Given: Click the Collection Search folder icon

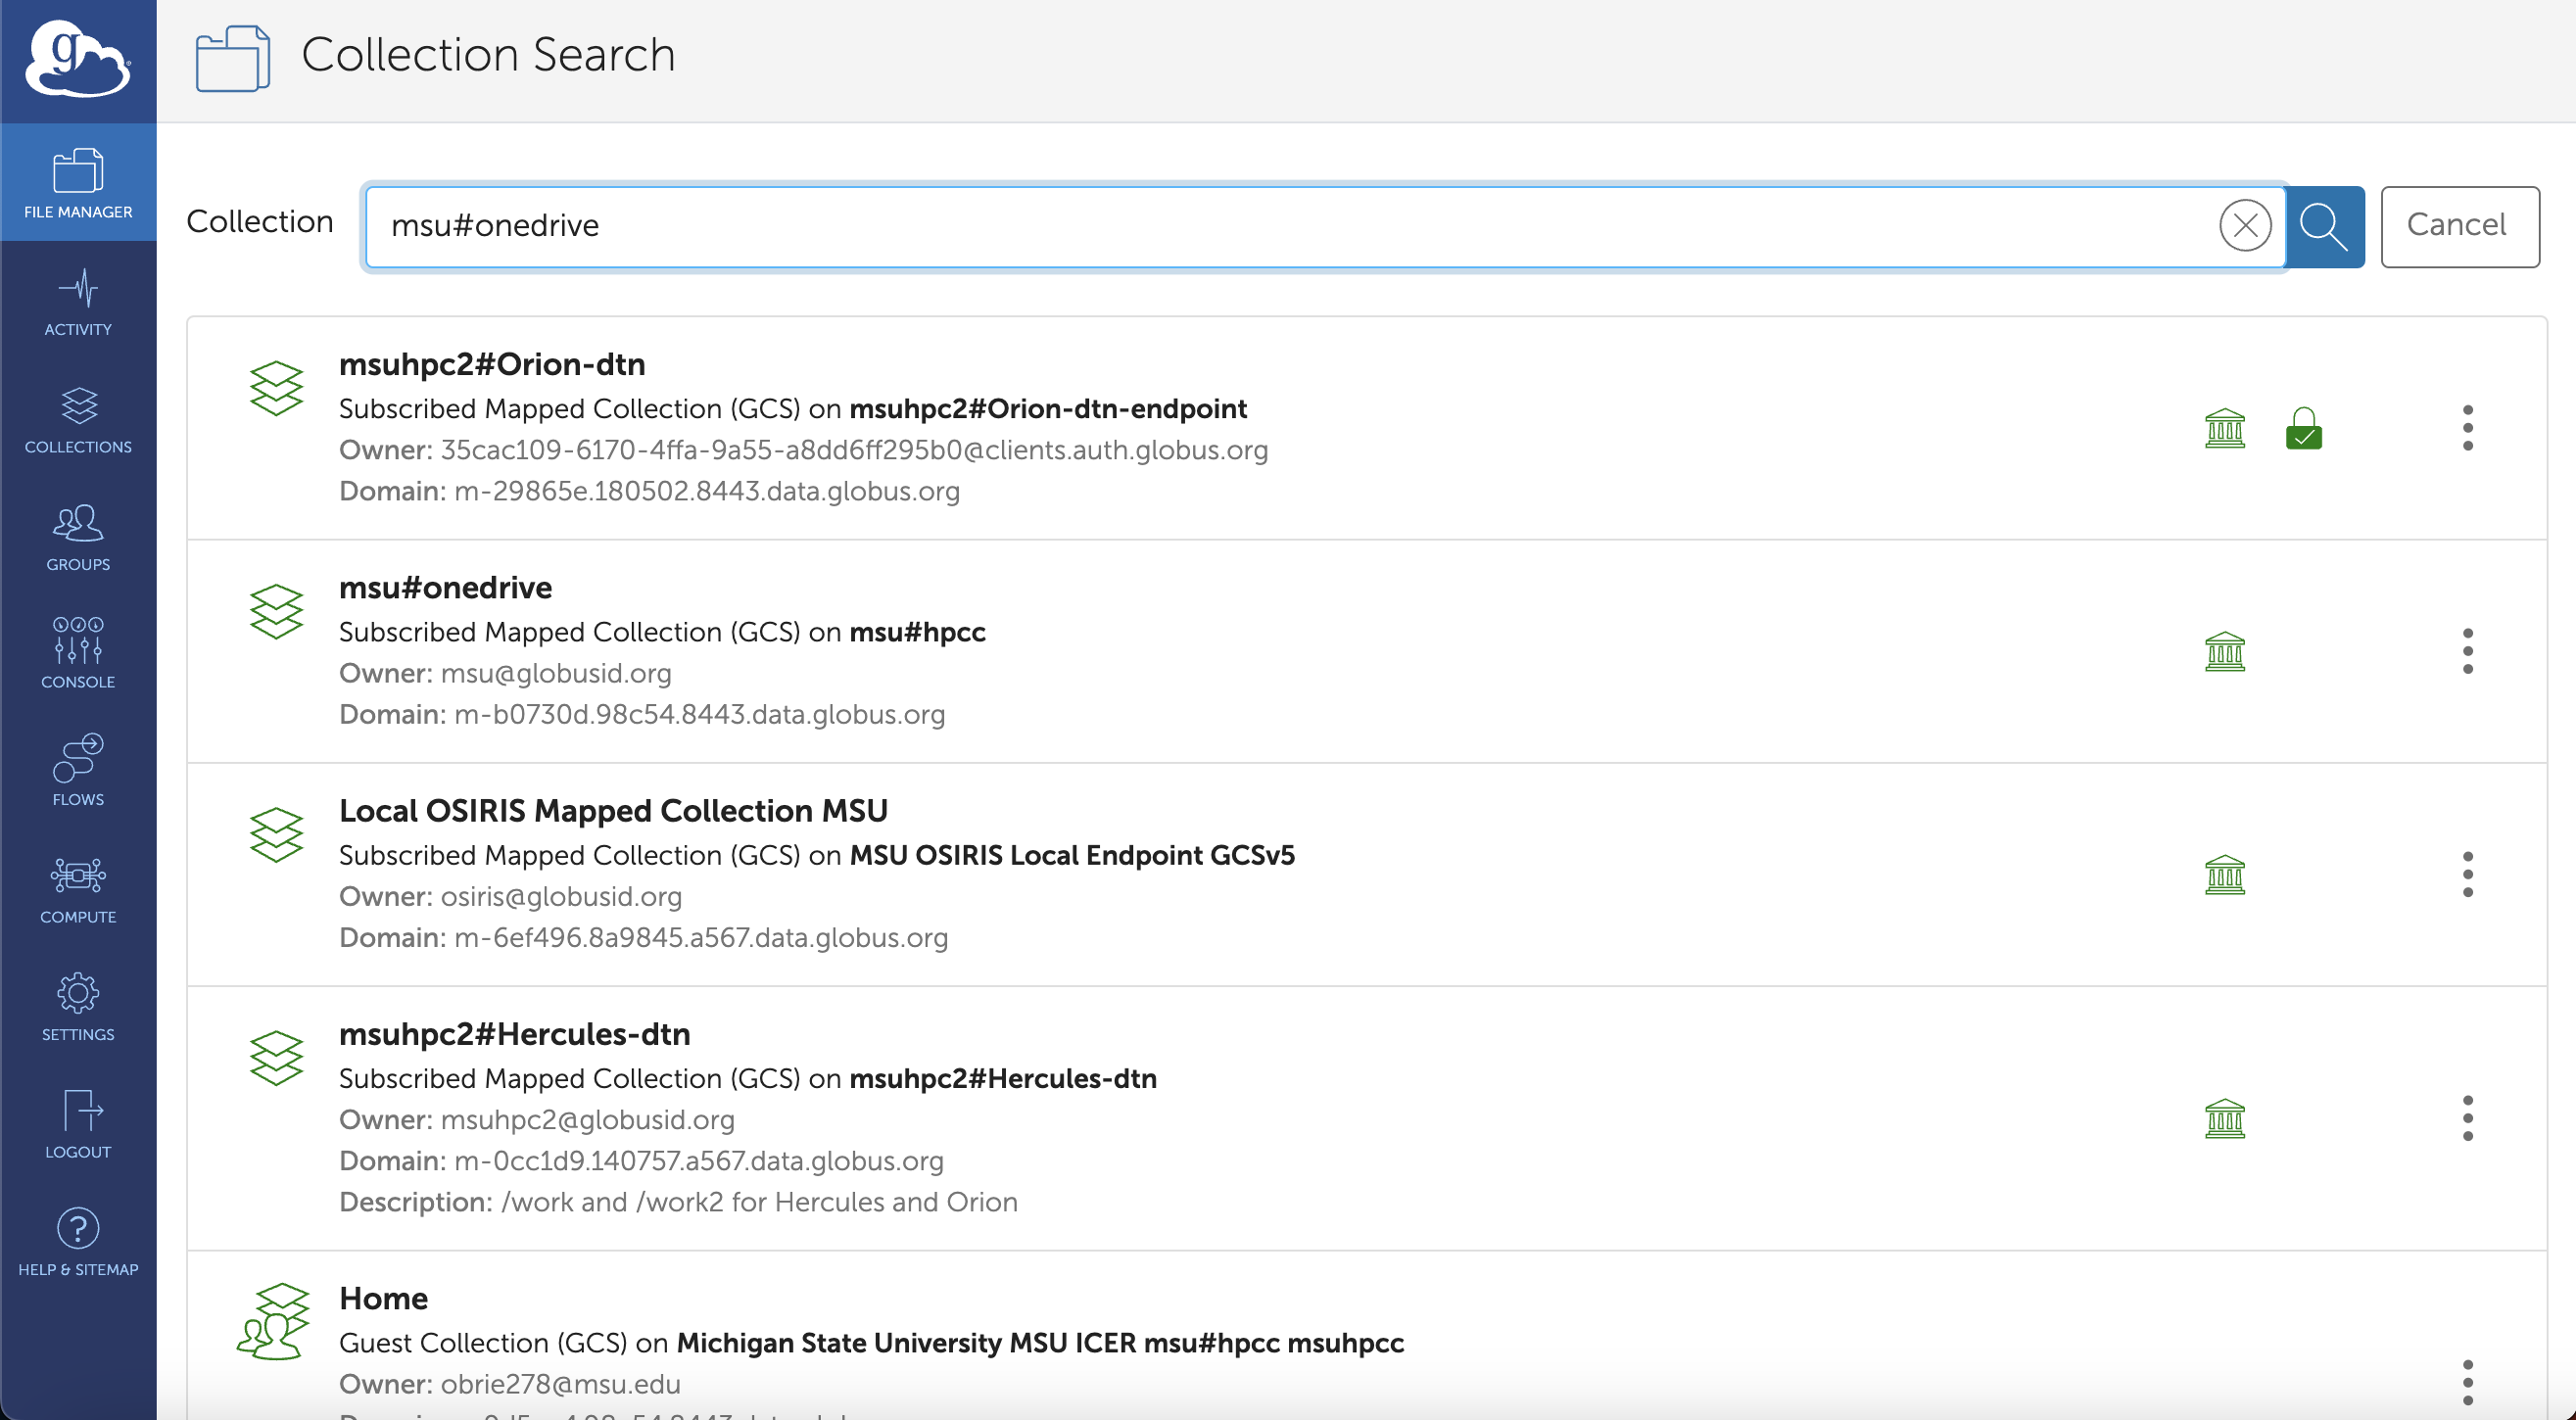Looking at the screenshot, I should click(x=232, y=58).
